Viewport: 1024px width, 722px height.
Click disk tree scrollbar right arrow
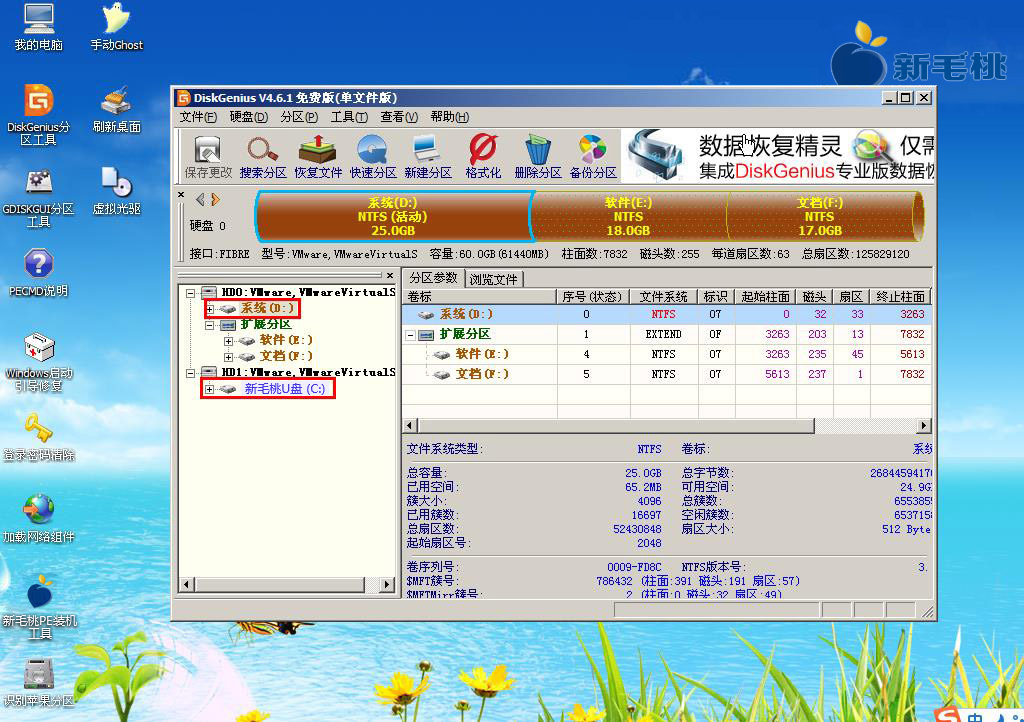click(x=387, y=584)
